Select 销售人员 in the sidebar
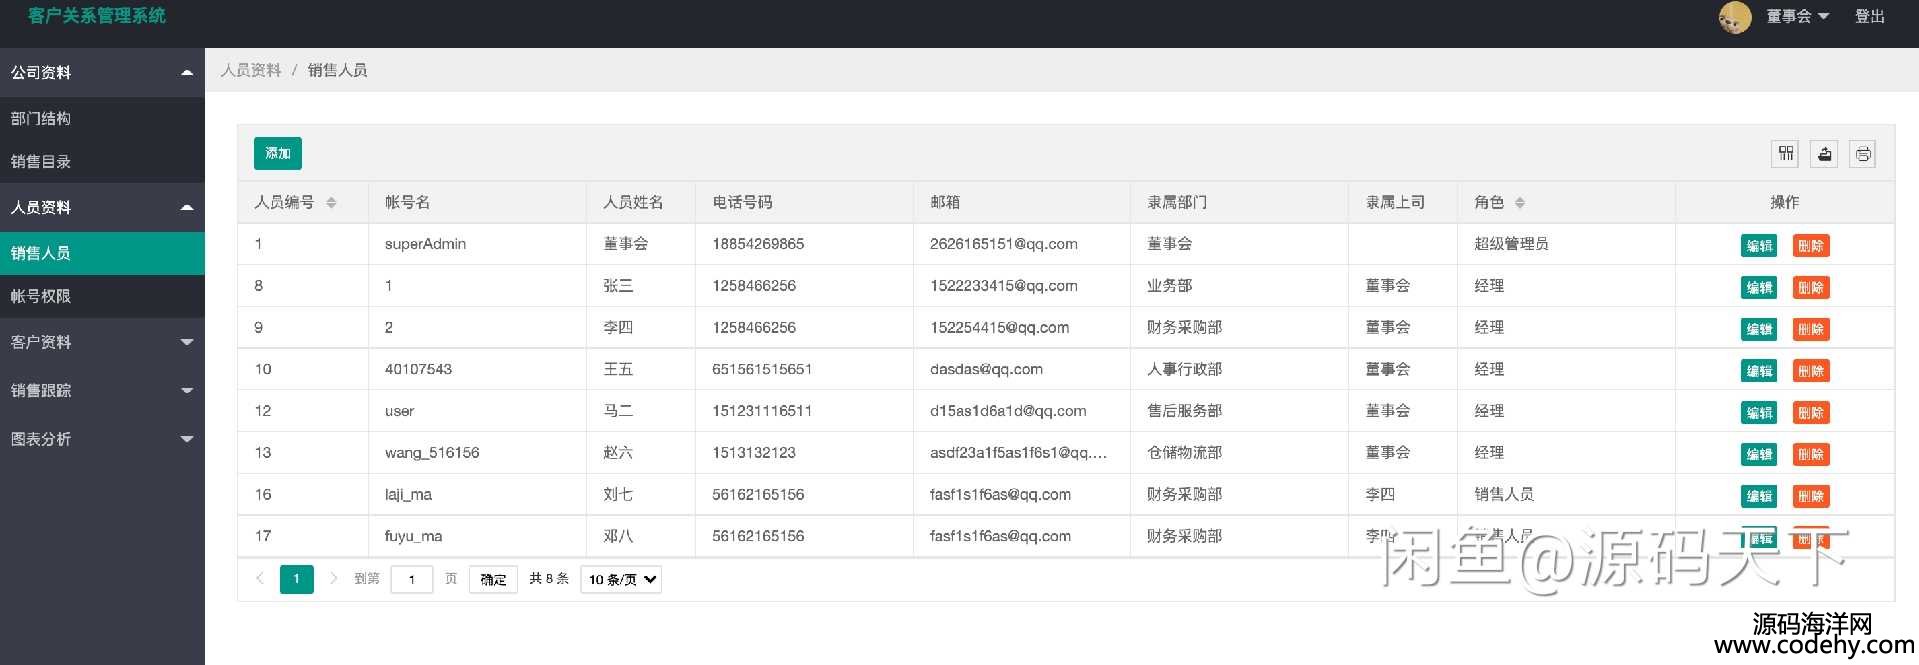Viewport: 1919px width, 665px height. pos(102,253)
